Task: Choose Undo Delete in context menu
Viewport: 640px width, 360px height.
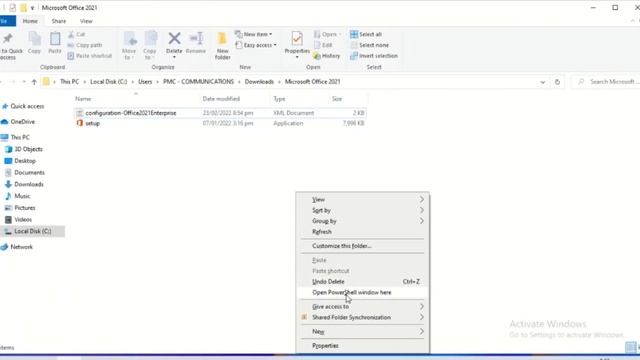Action: [x=362, y=282]
